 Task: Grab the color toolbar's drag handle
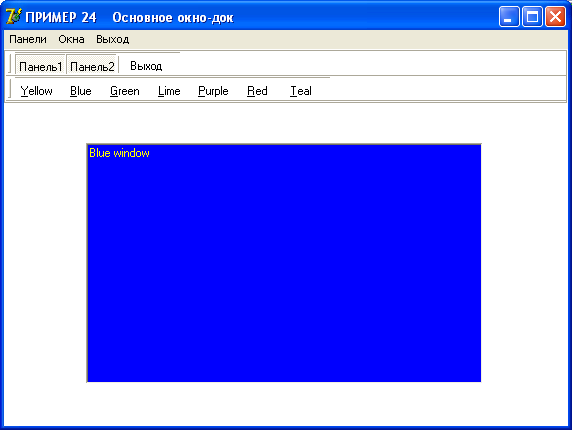click(10, 89)
